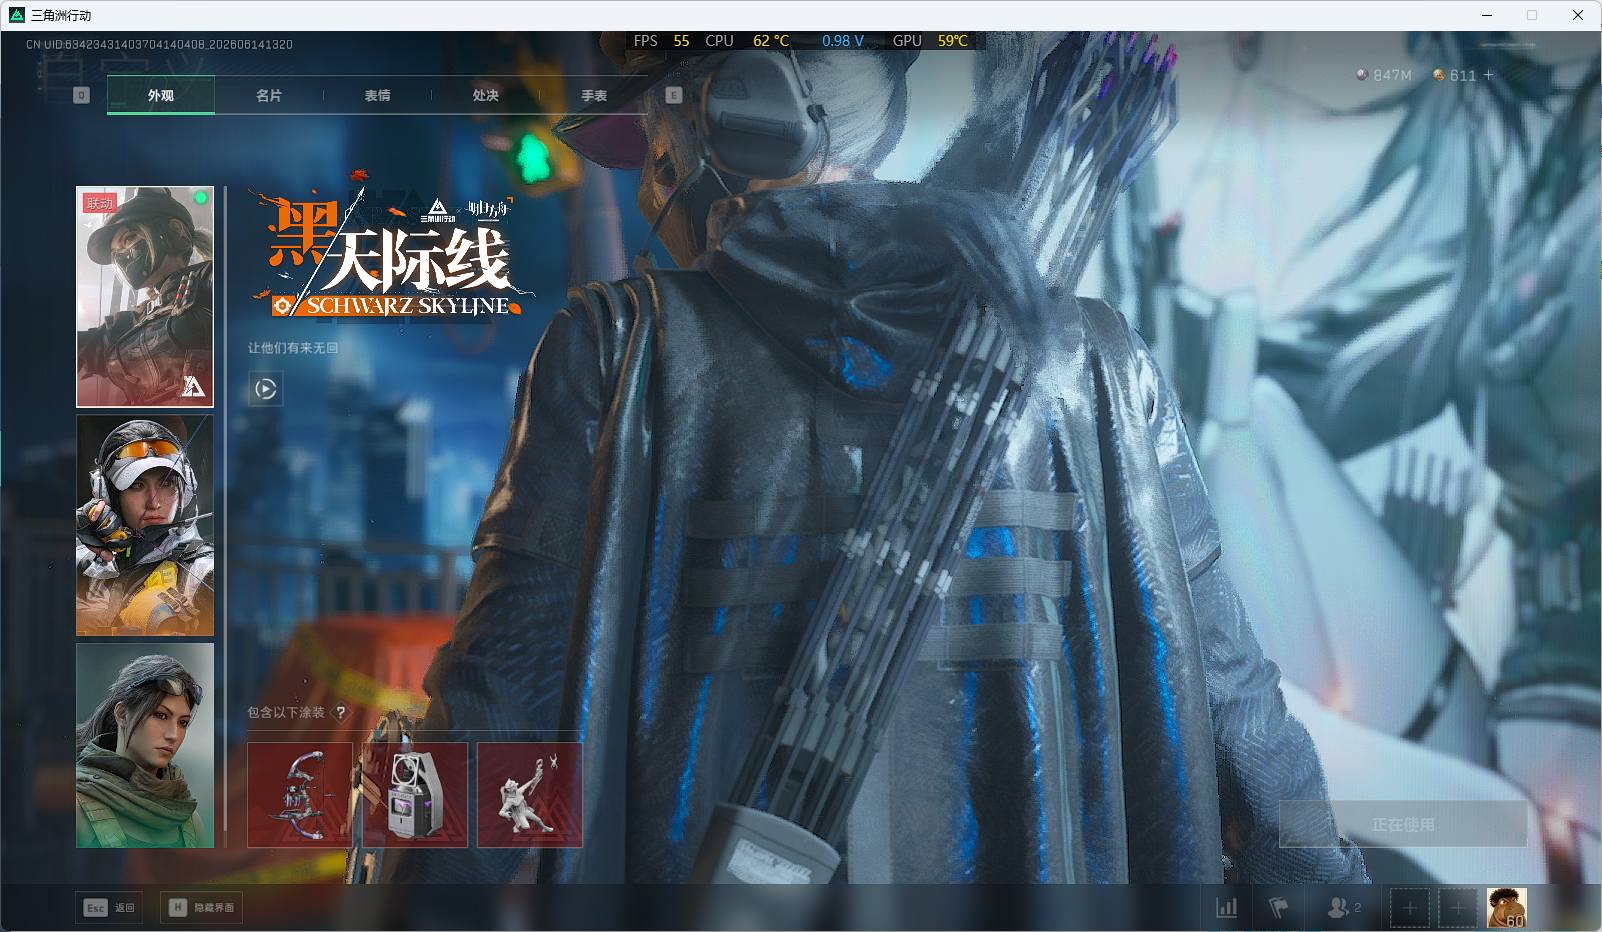Close the 三角洲行动 window
Image resolution: width=1602 pixels, height=932 pixels.
(x=1578, y=15)
